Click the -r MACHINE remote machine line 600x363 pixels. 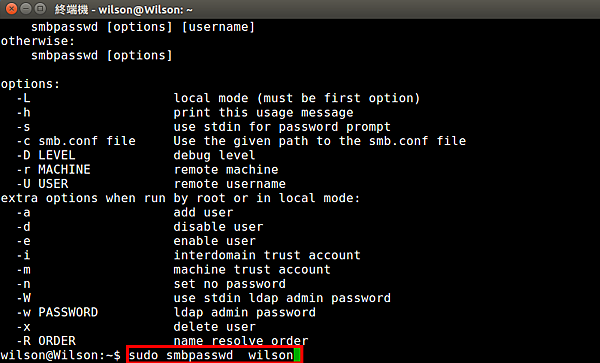point(147,169)
